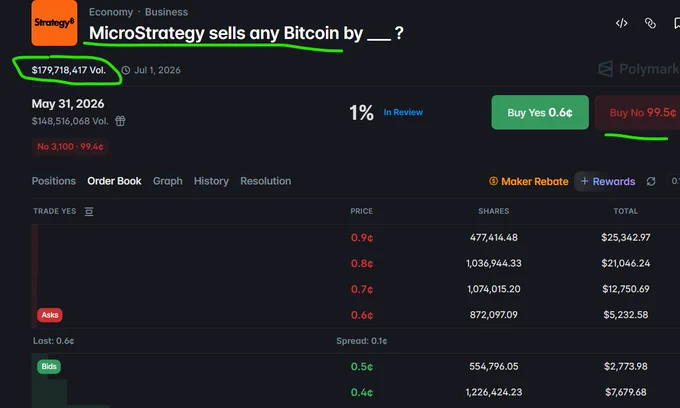The image size is (680, 408).
Task: Toggle the order book layout icon
Action: coord(89,211)
